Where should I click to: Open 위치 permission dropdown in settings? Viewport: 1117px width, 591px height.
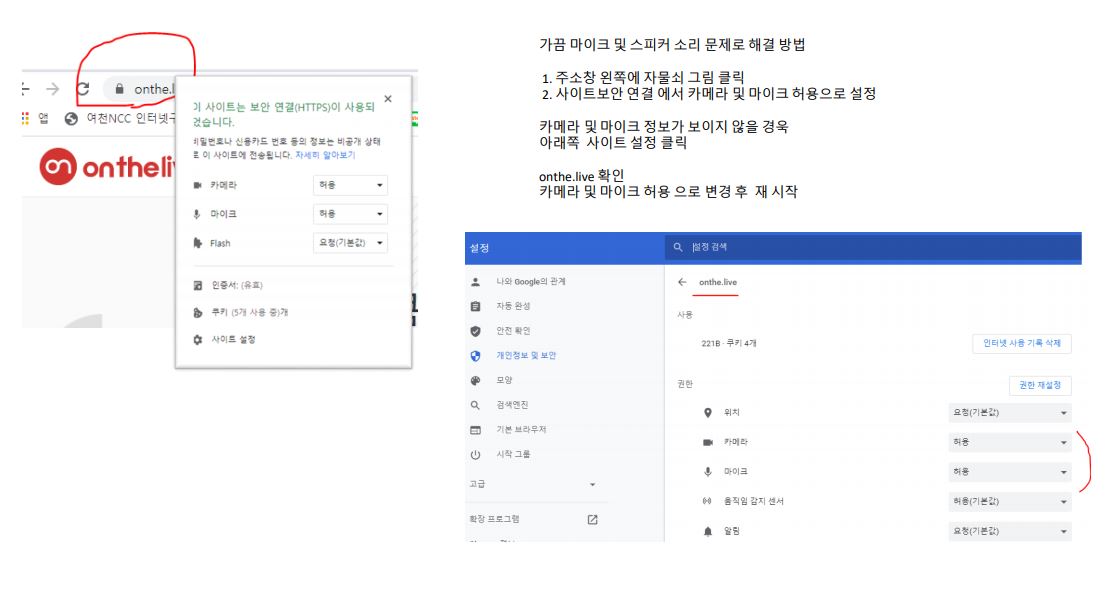click(x=1009, y=412)
